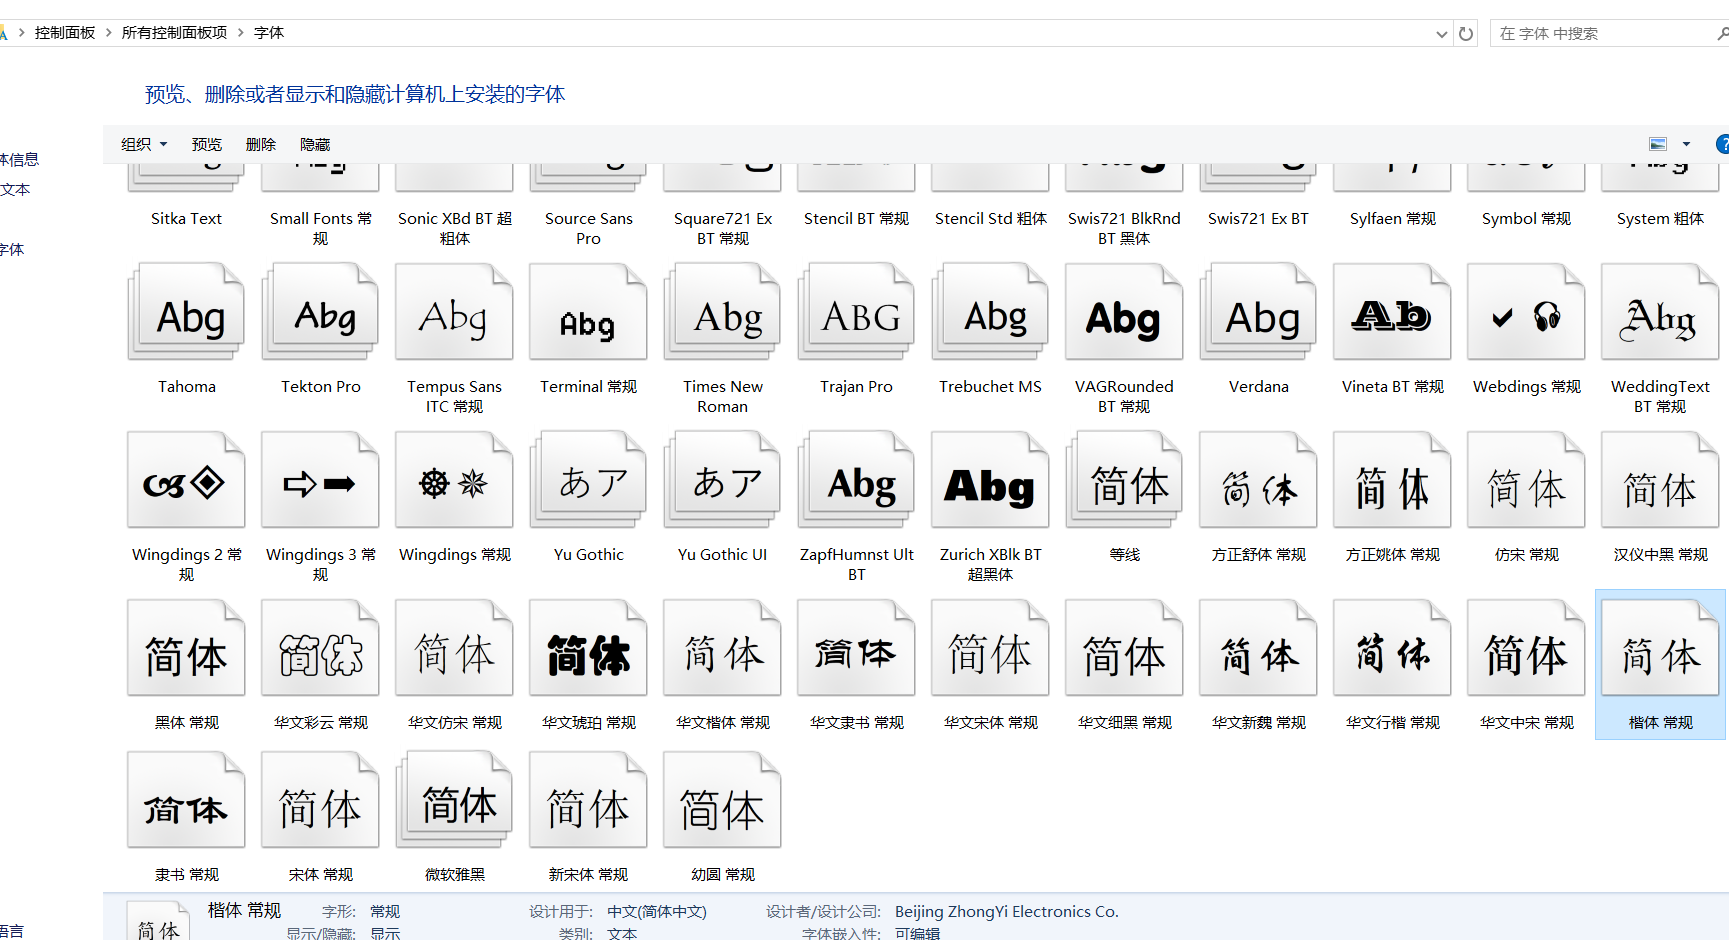Click the 楷体 preview thumbnail in details pane
1729x940 pixels.
point(158,921)
